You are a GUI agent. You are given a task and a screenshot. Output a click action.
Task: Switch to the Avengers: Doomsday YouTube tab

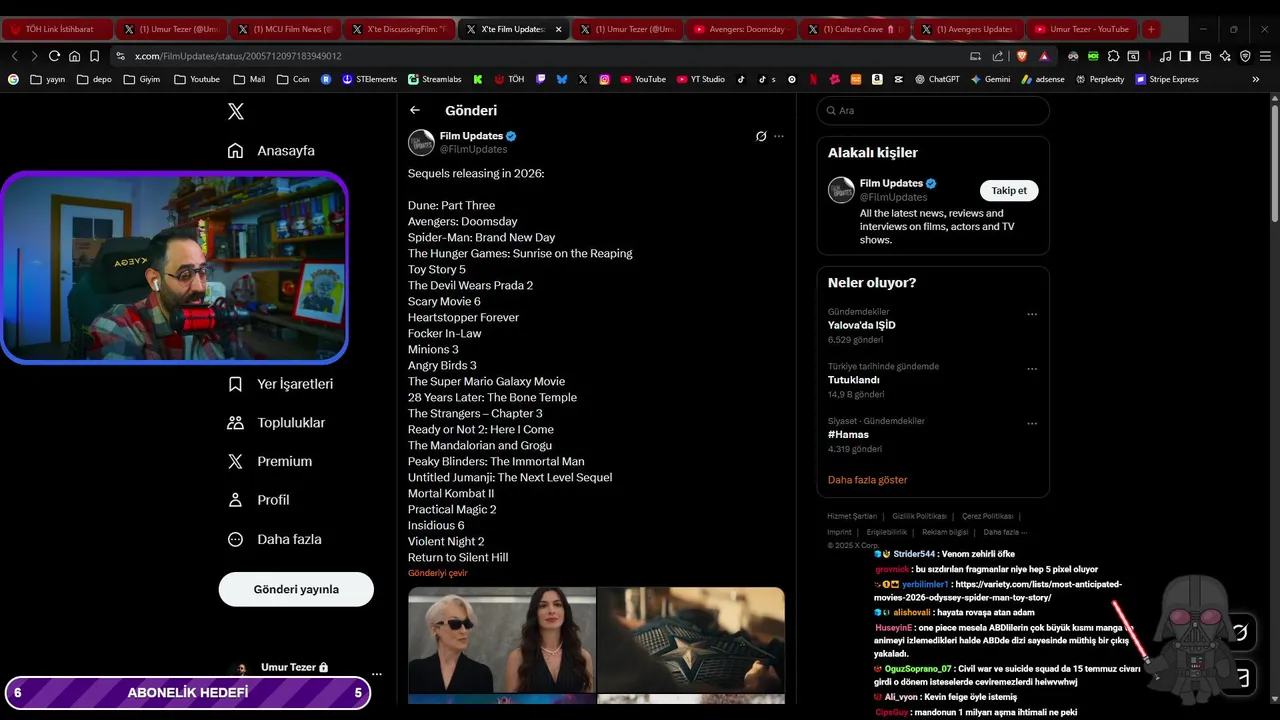(742, 29)
